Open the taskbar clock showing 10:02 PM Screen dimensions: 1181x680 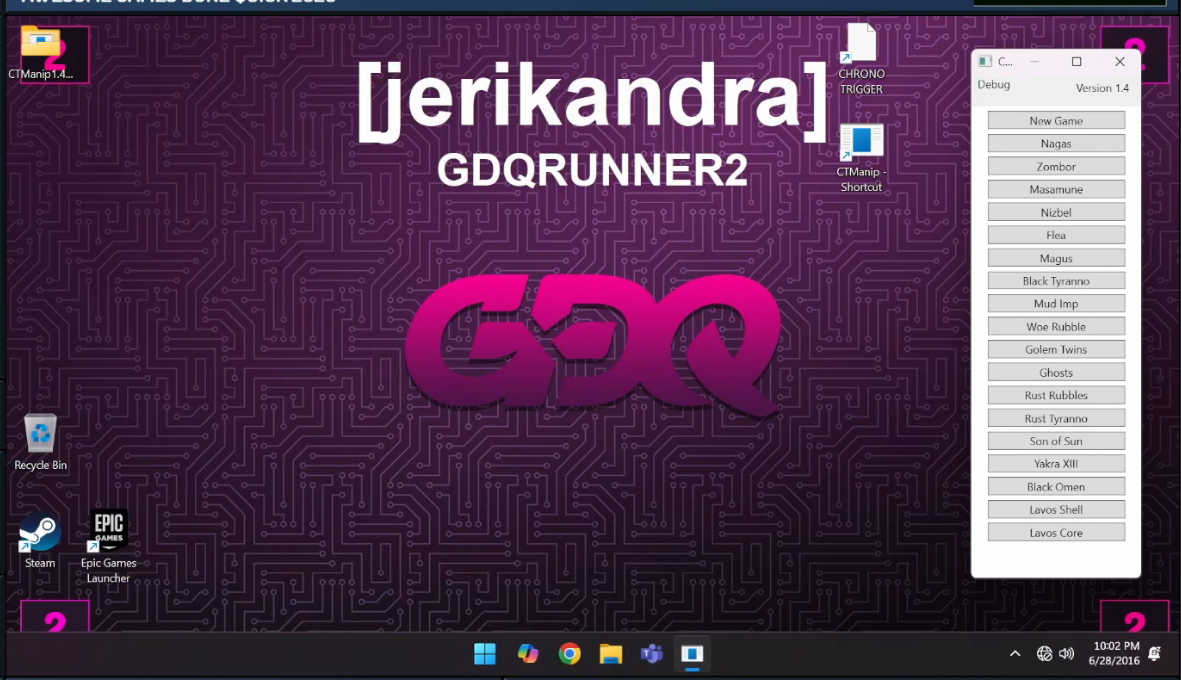coord(1115,654)
